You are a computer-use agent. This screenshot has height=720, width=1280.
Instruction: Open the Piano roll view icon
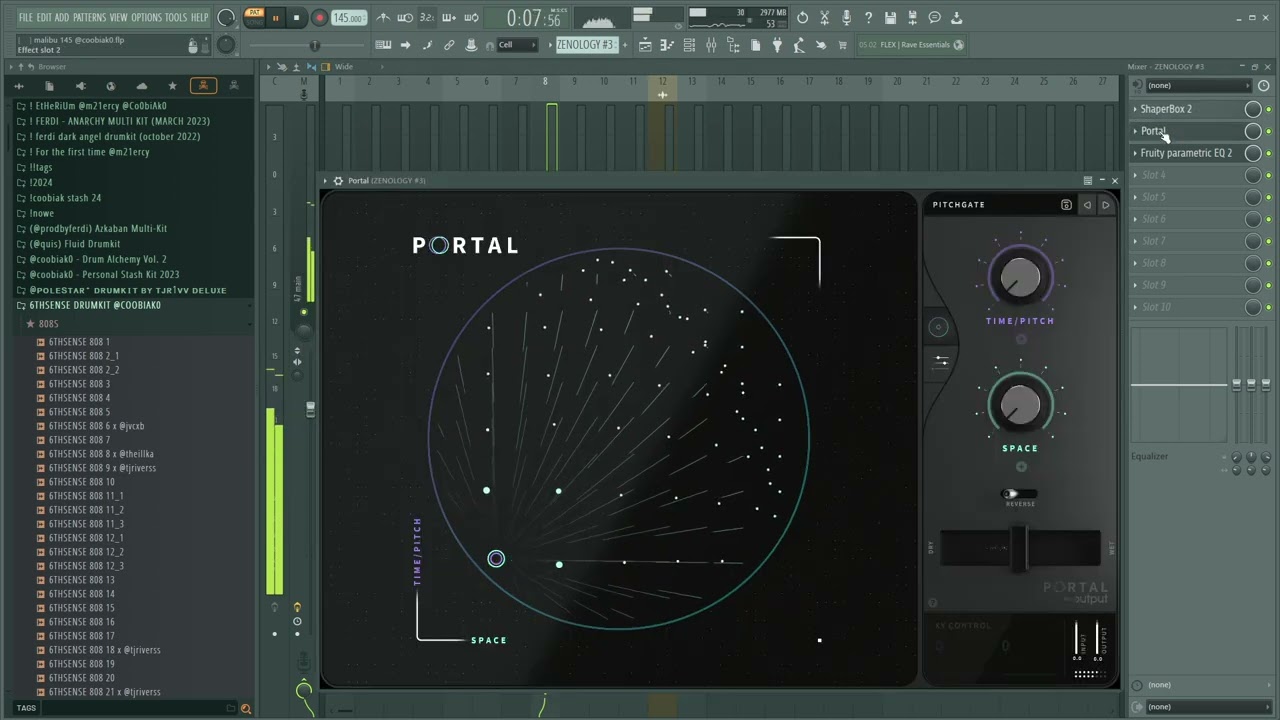click(667, 45)
